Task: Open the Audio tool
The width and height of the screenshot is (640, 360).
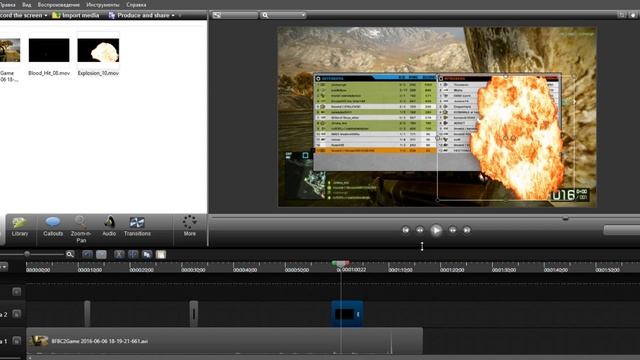Action: (109, 227)
